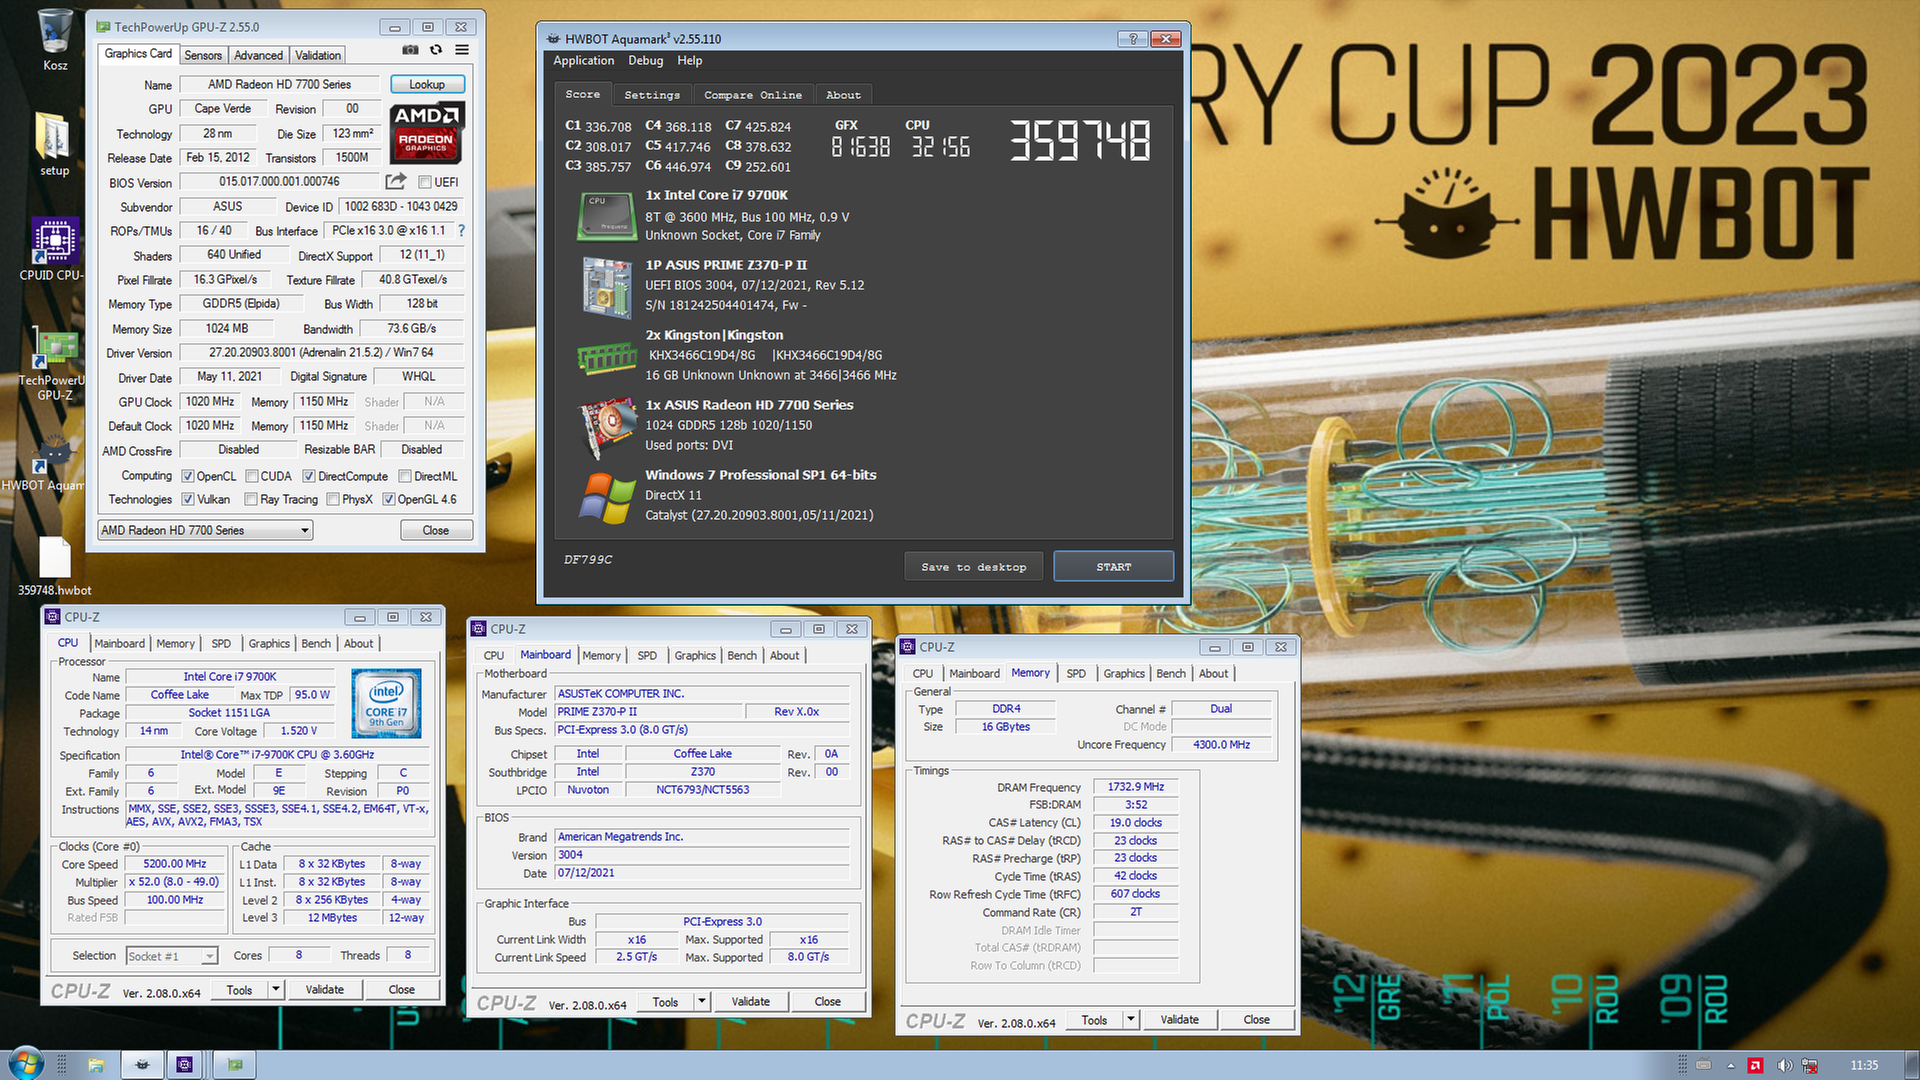The image size is (1920, 1080).
Task: Toggle the PhysX checkbox
Action: (x=333, y=499)
